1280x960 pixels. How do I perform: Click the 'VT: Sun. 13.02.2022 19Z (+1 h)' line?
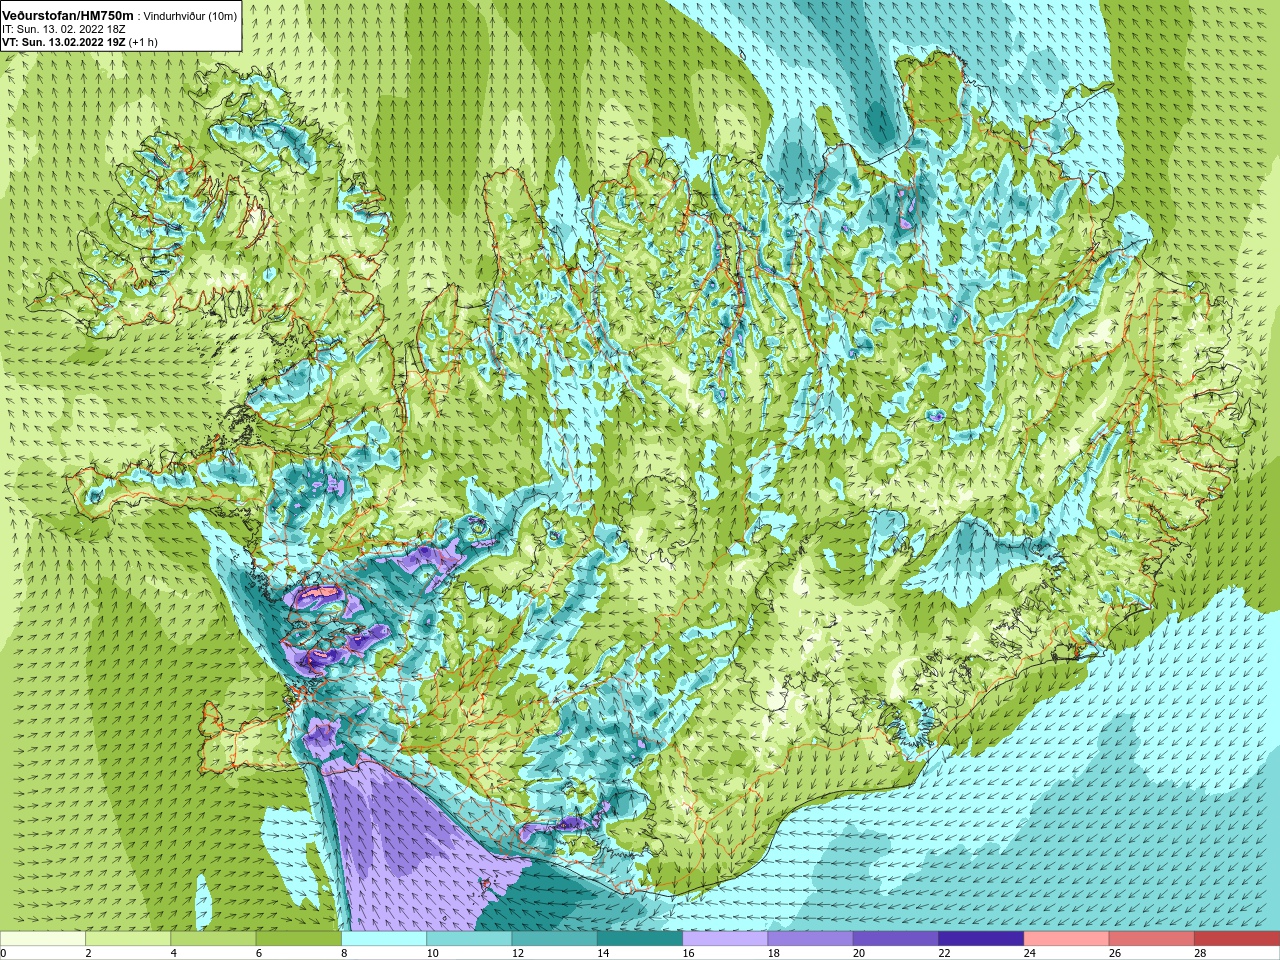coord(80,42)
